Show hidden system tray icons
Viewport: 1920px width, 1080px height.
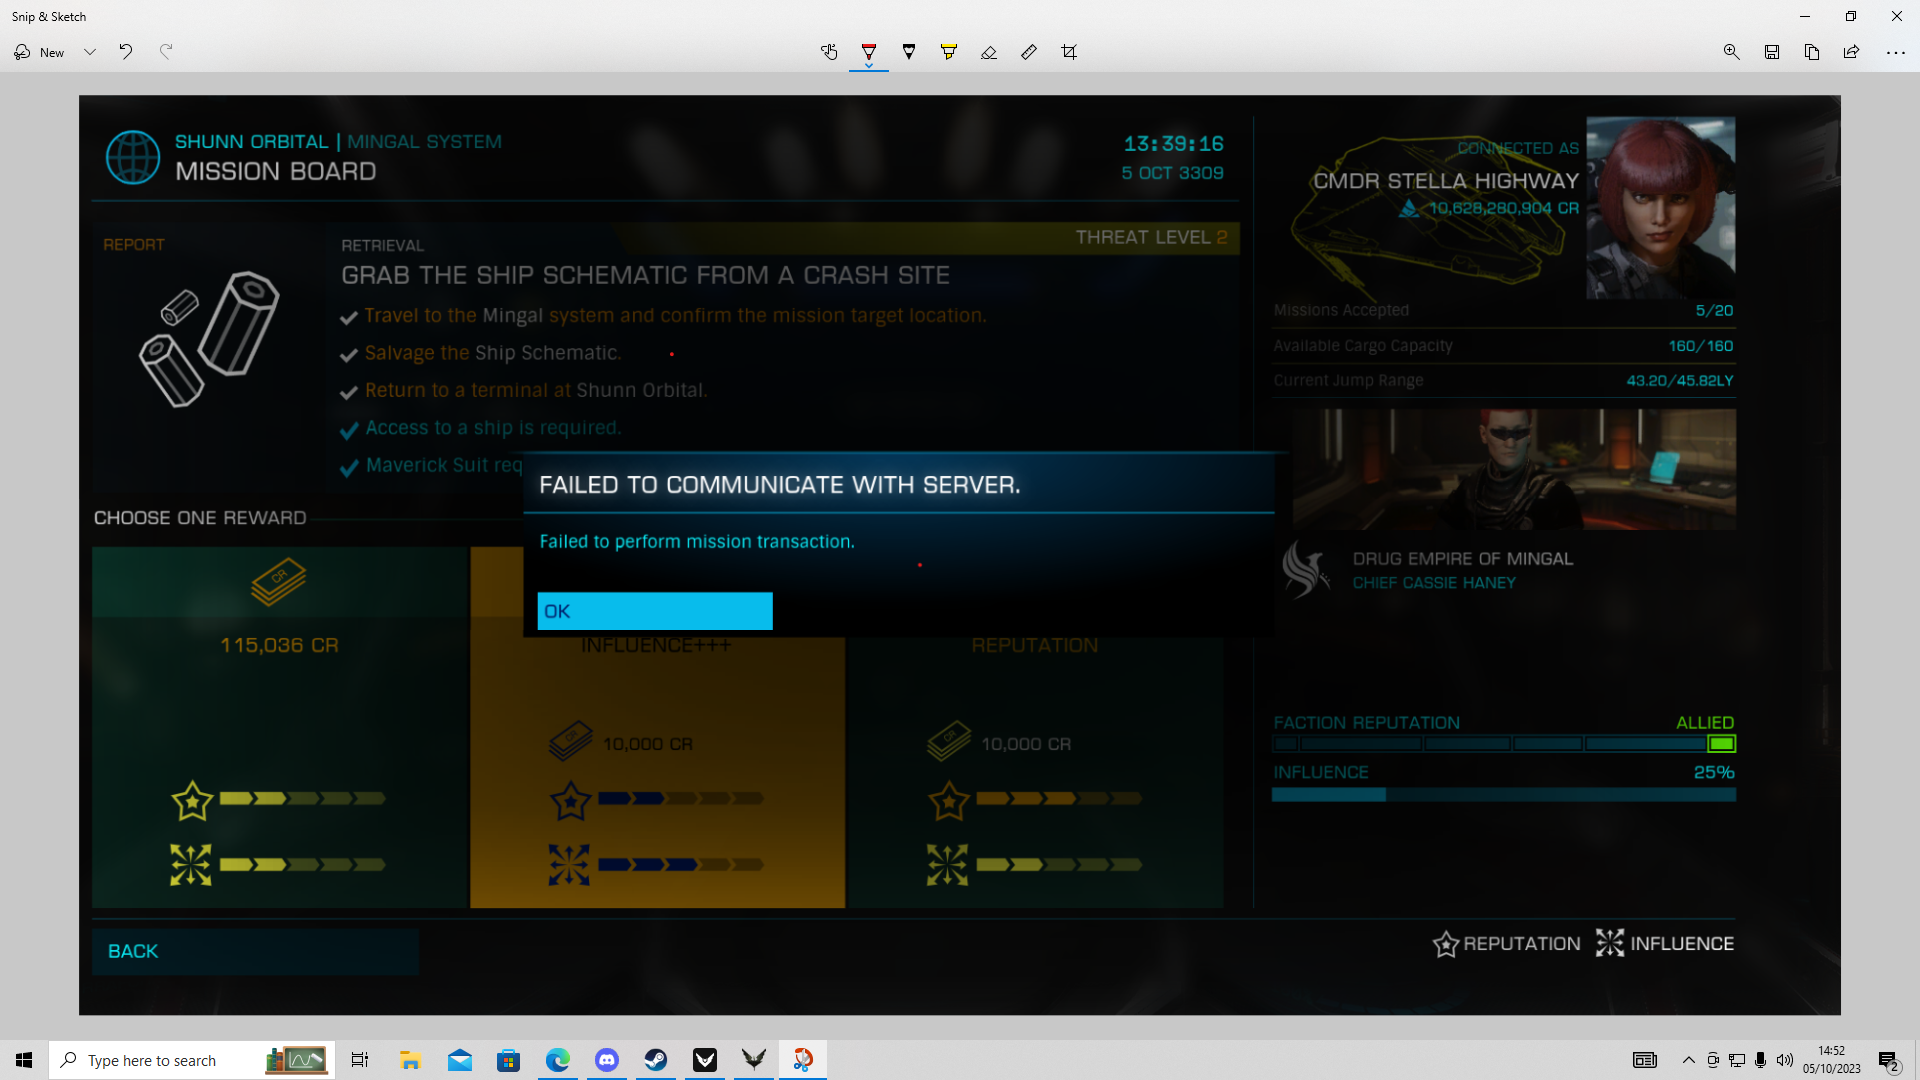click(x=1689, y=1060)
